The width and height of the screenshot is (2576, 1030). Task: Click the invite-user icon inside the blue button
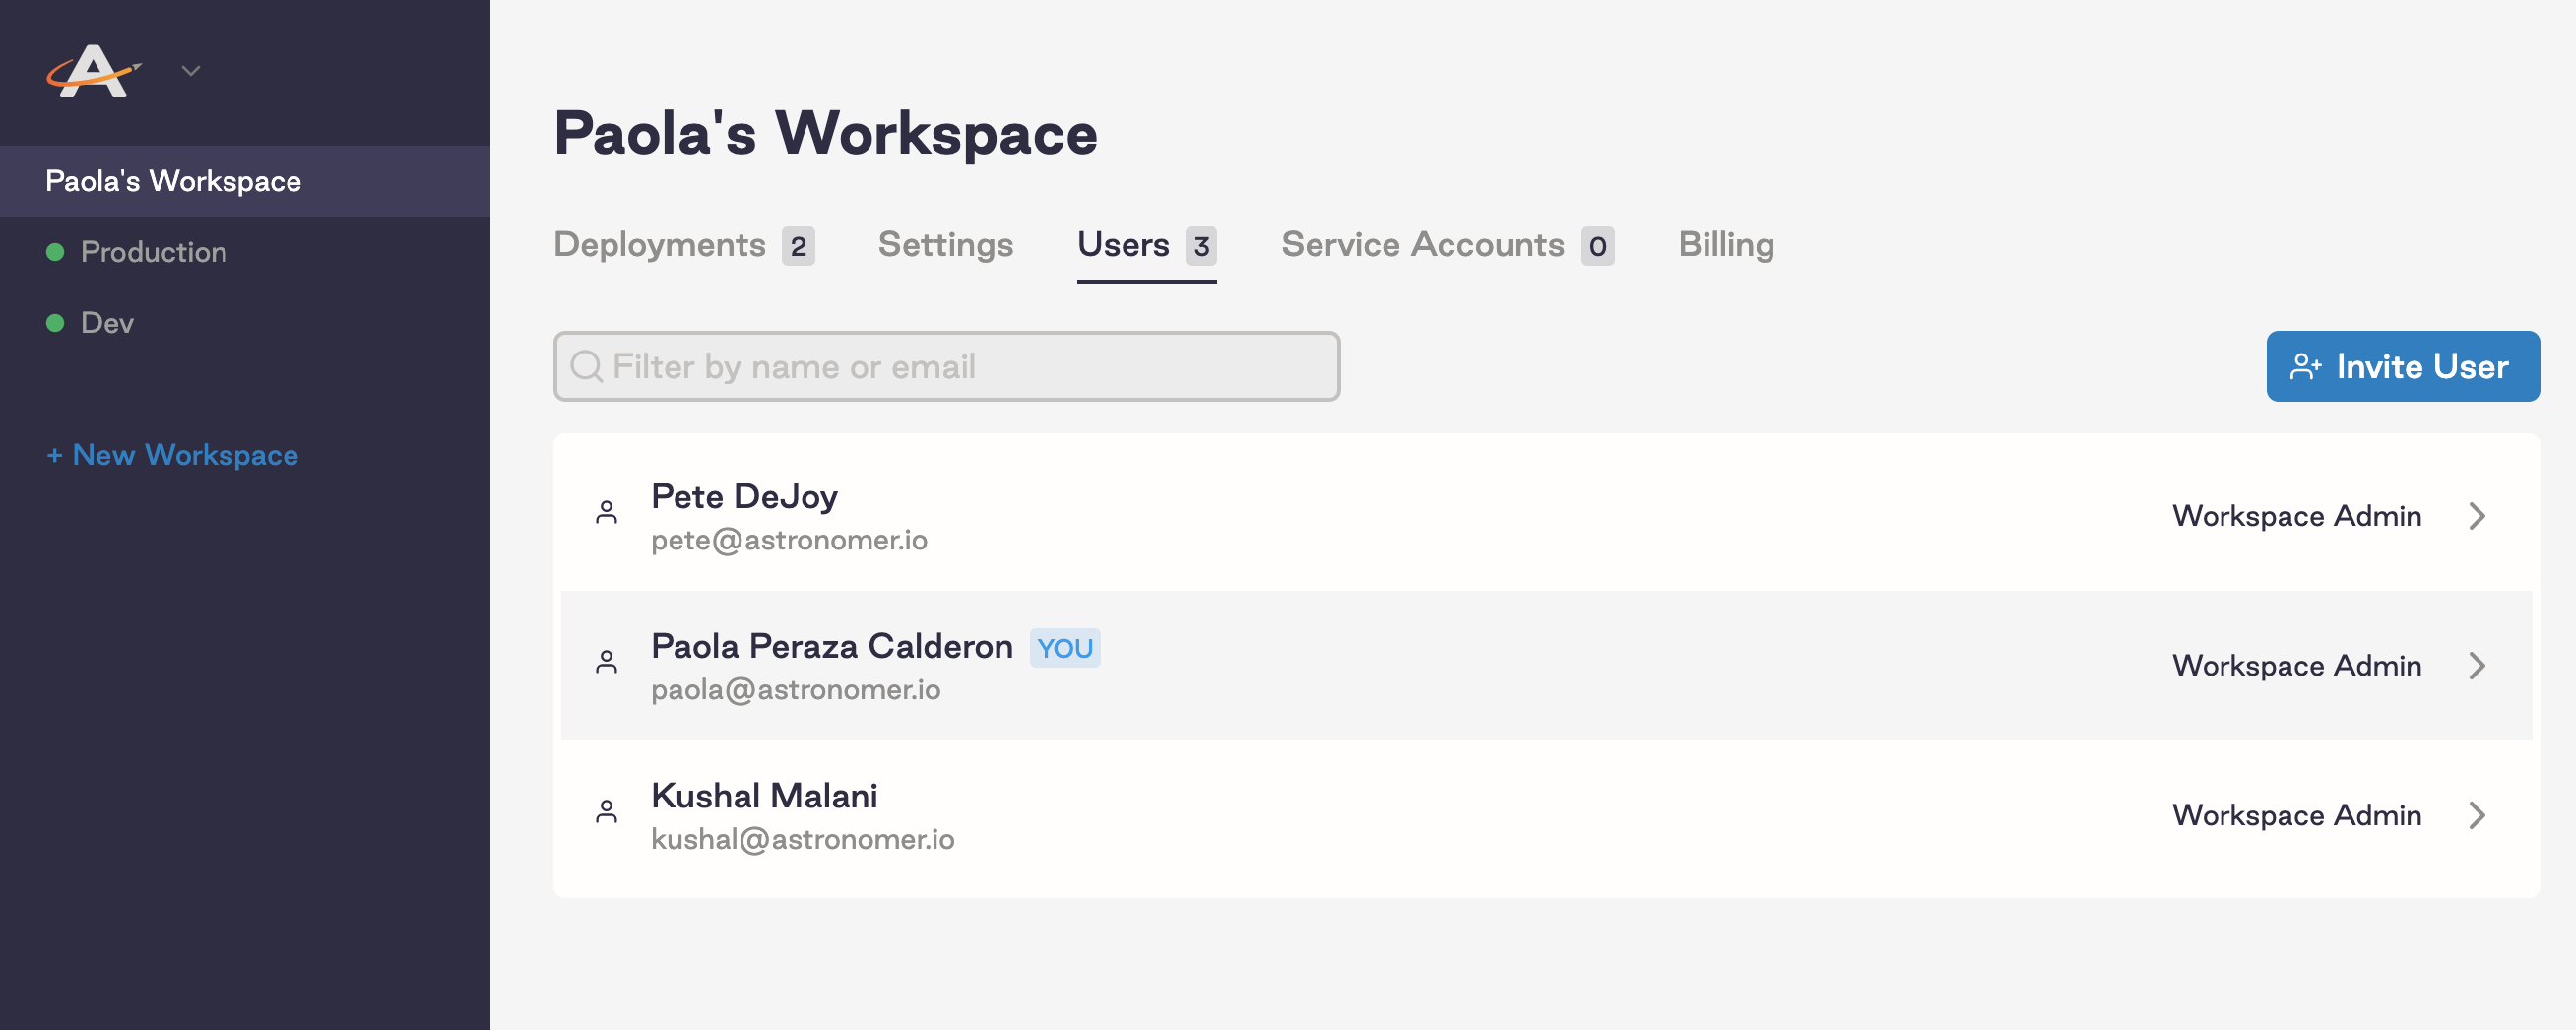pos(2308,366)
